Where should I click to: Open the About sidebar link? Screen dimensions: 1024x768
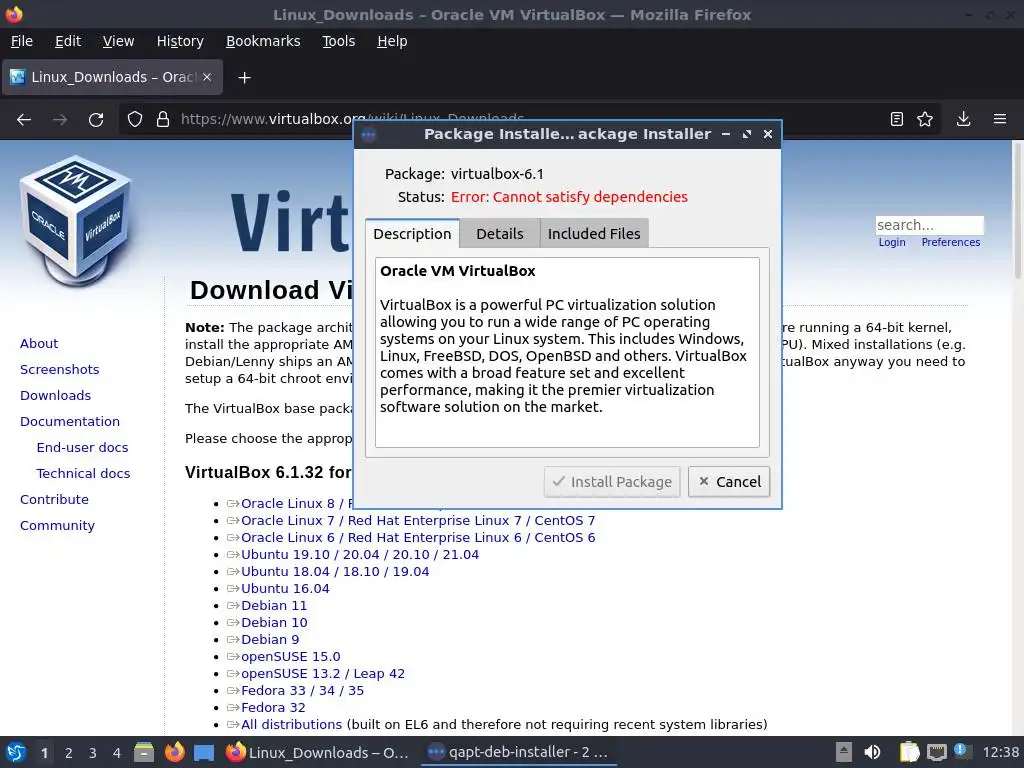[39, 344]
